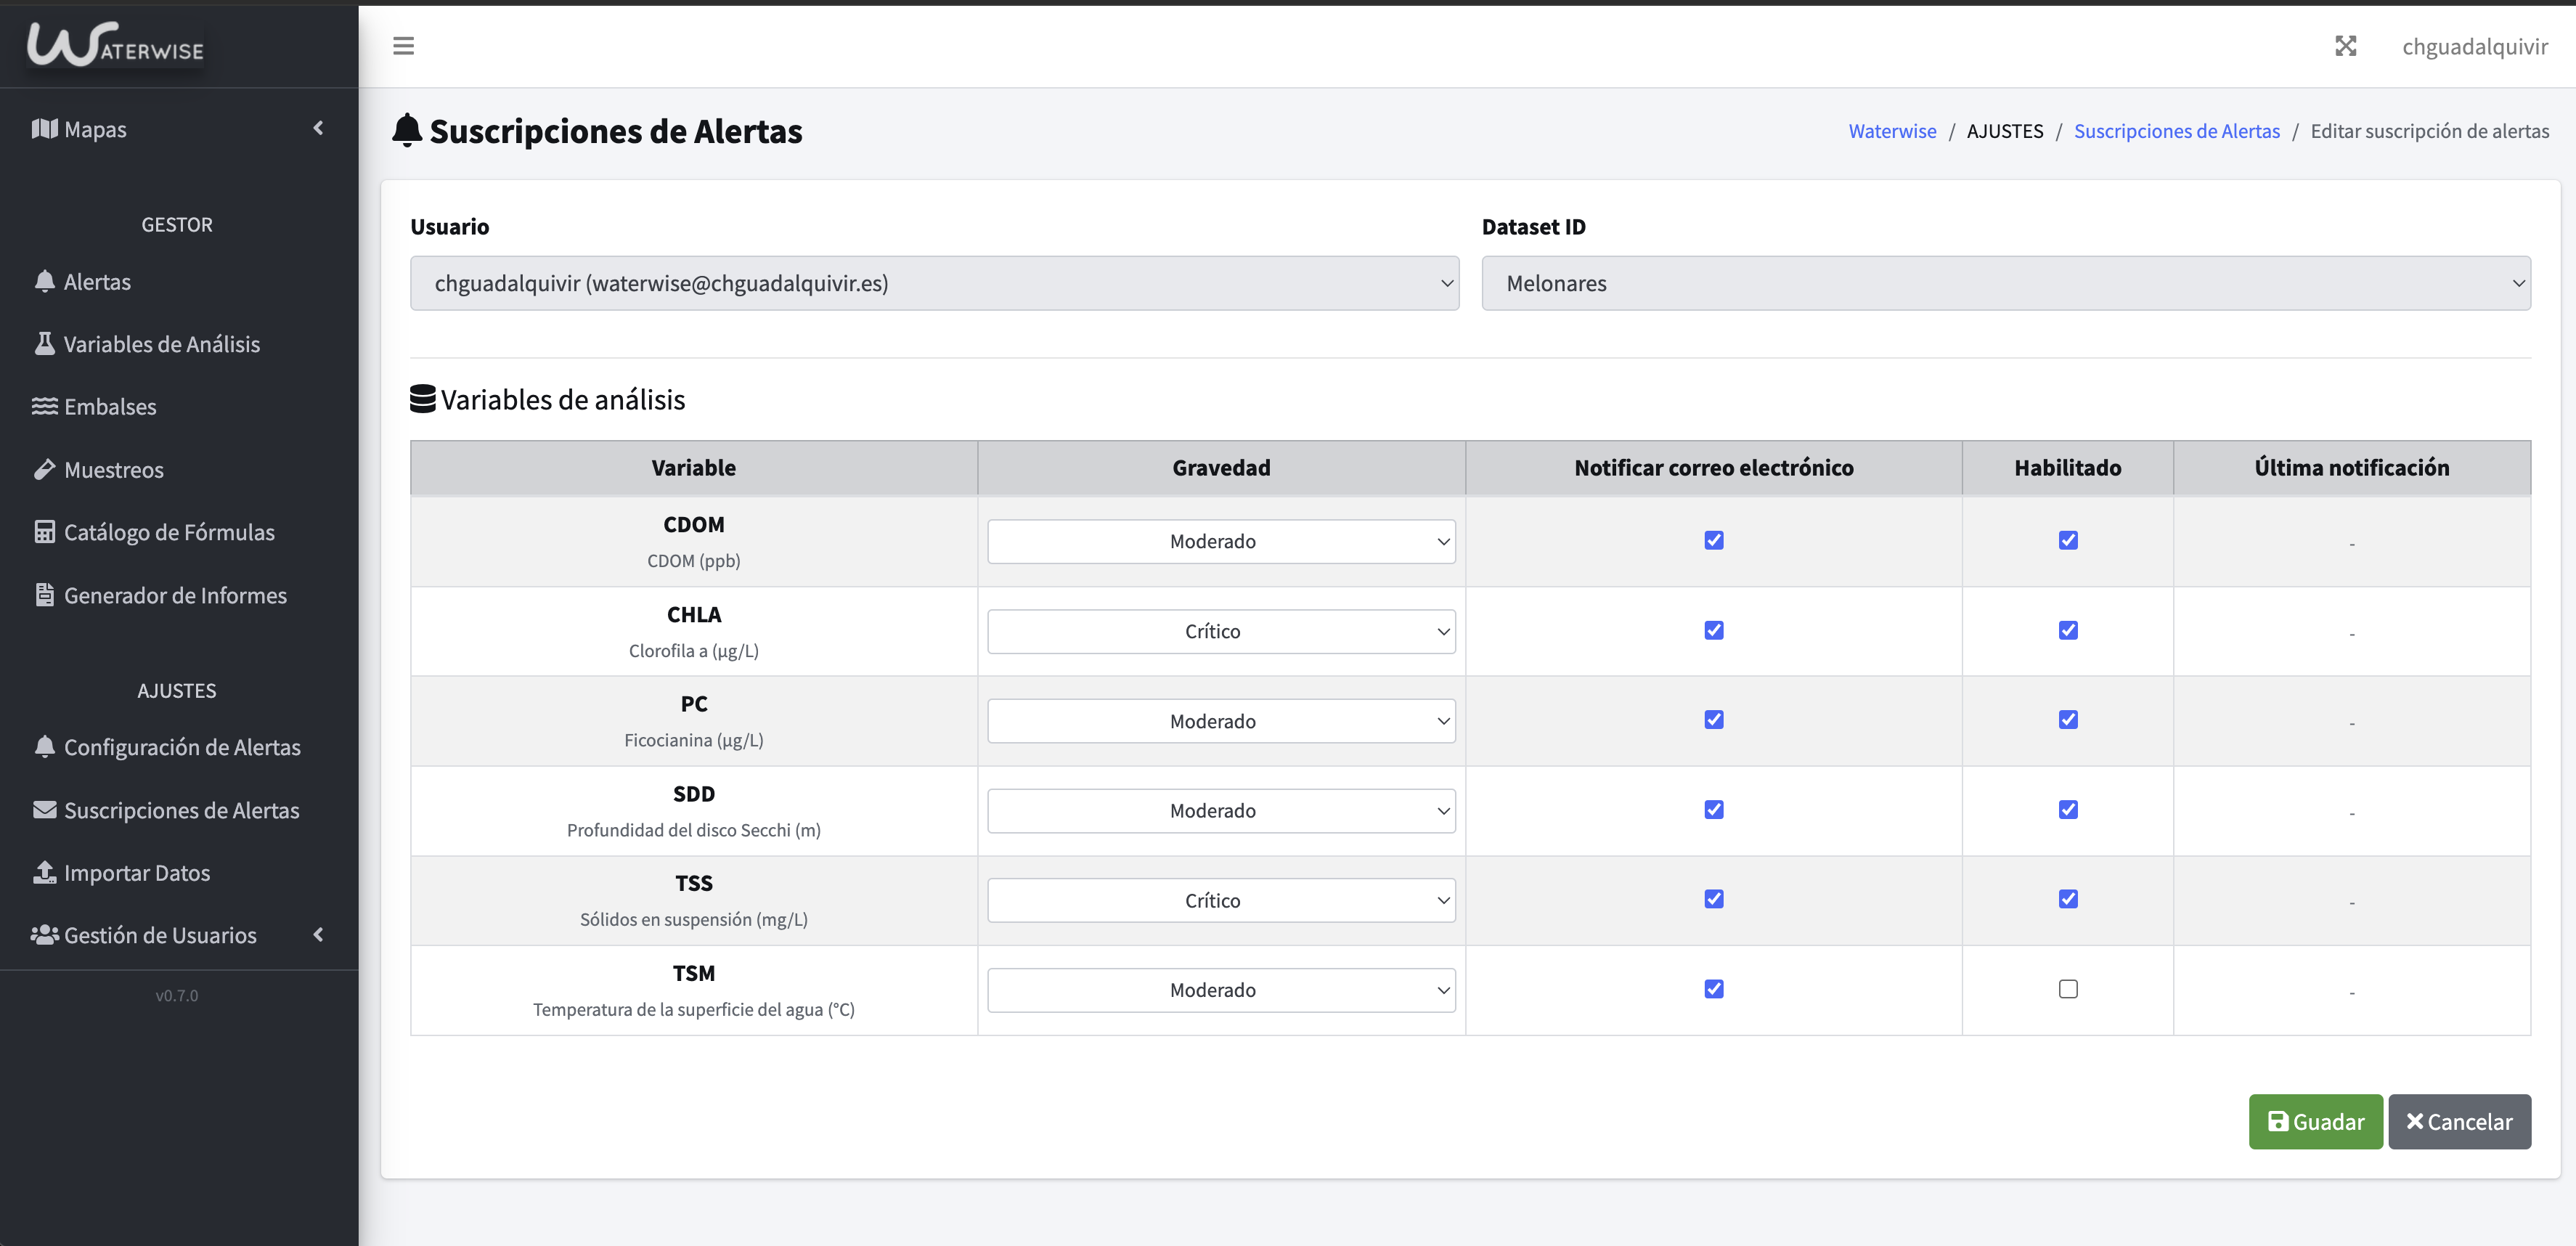The image size is (2576, 1246).
Task: Click the Guadar save button
Action: [2315, 1121]
